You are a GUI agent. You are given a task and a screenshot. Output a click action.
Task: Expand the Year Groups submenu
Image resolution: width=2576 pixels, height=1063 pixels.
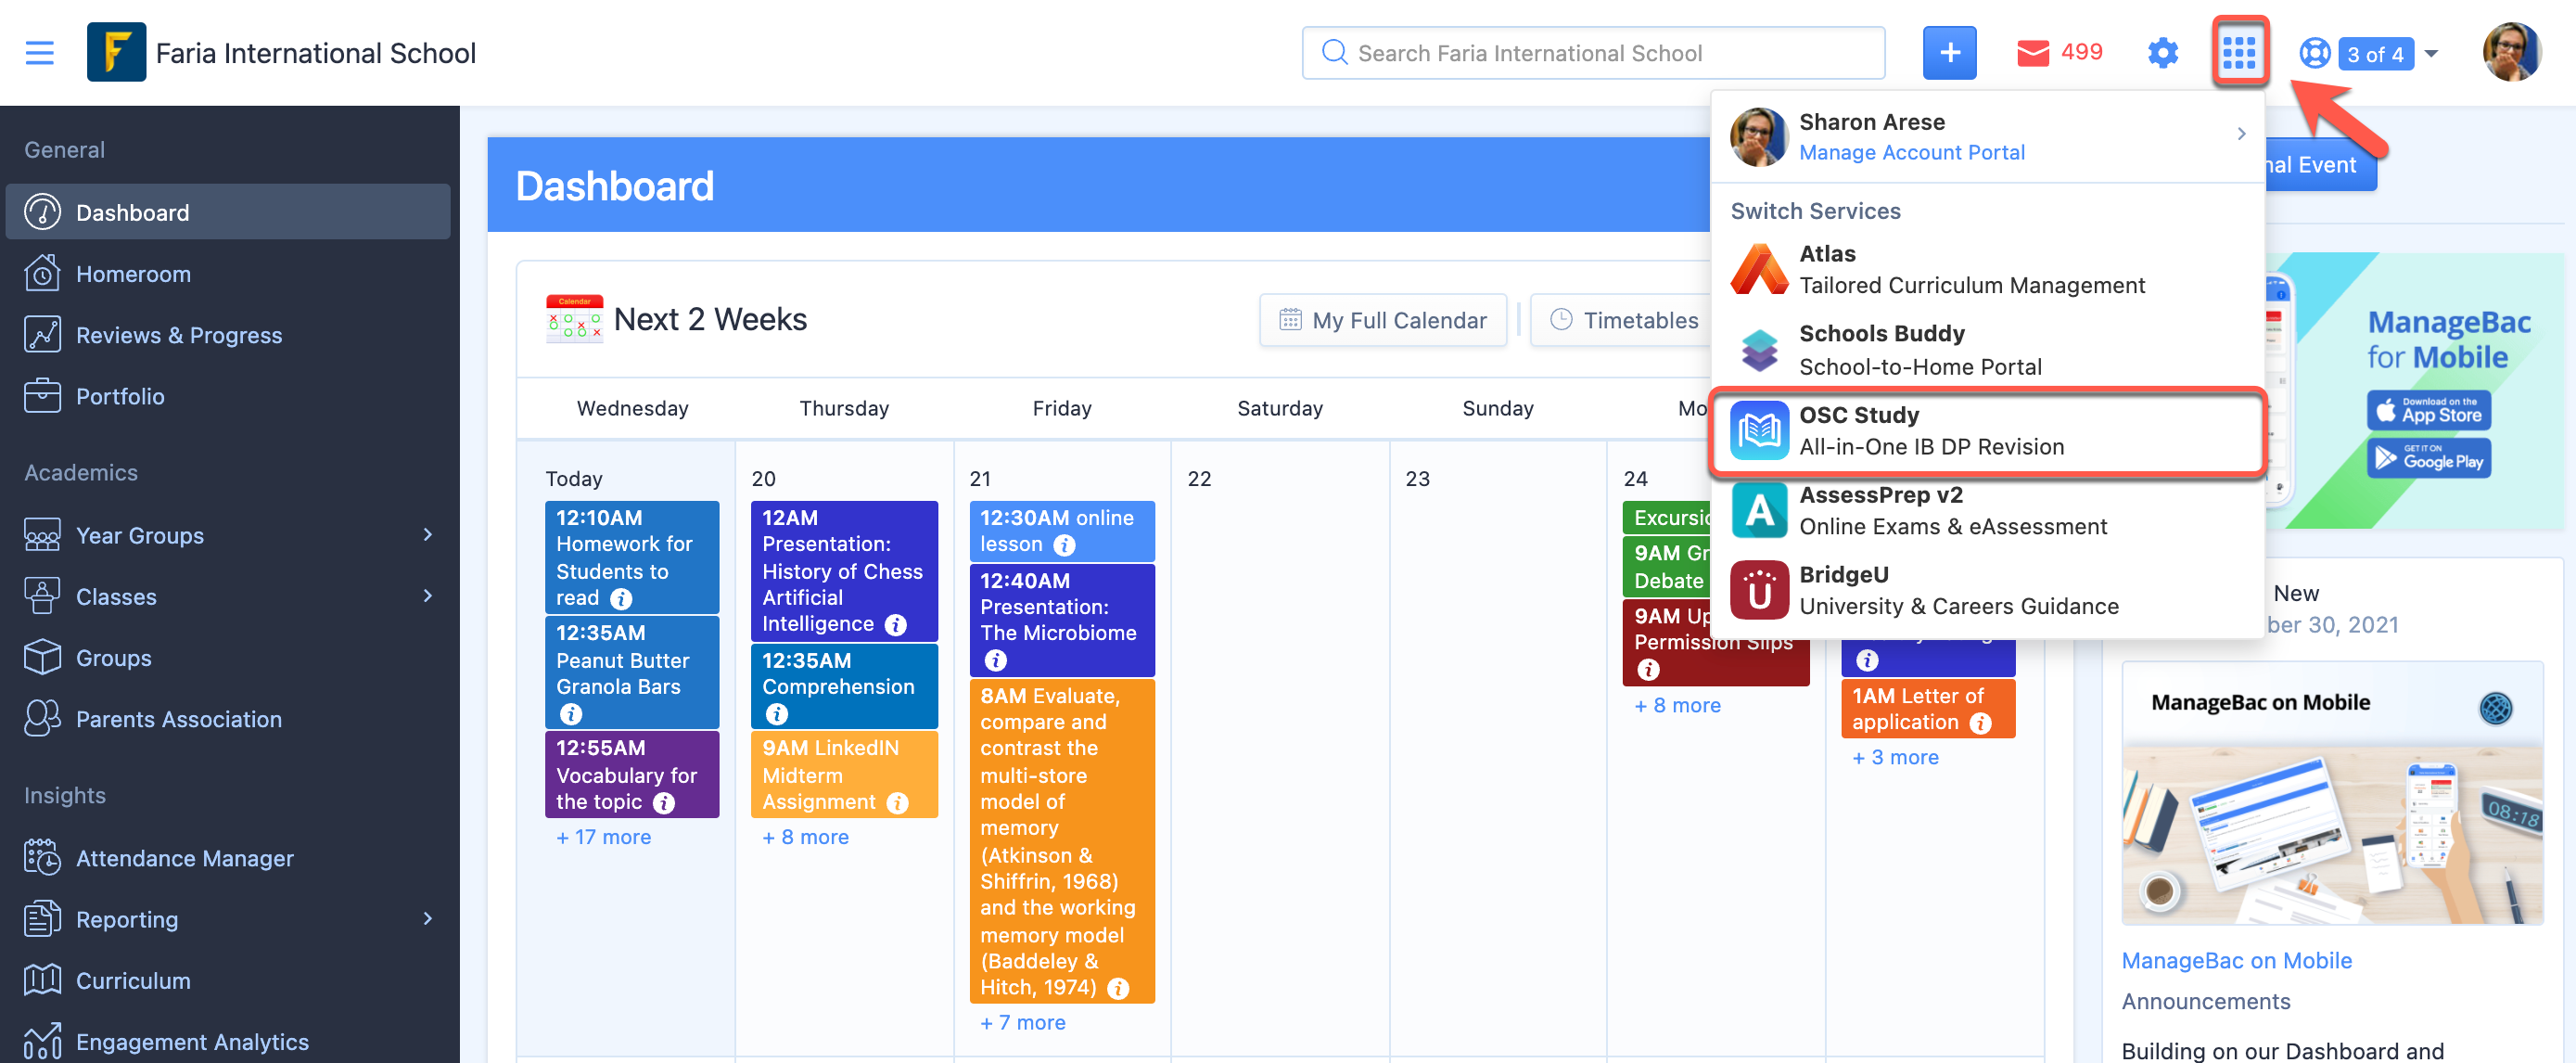coord(427,534)
